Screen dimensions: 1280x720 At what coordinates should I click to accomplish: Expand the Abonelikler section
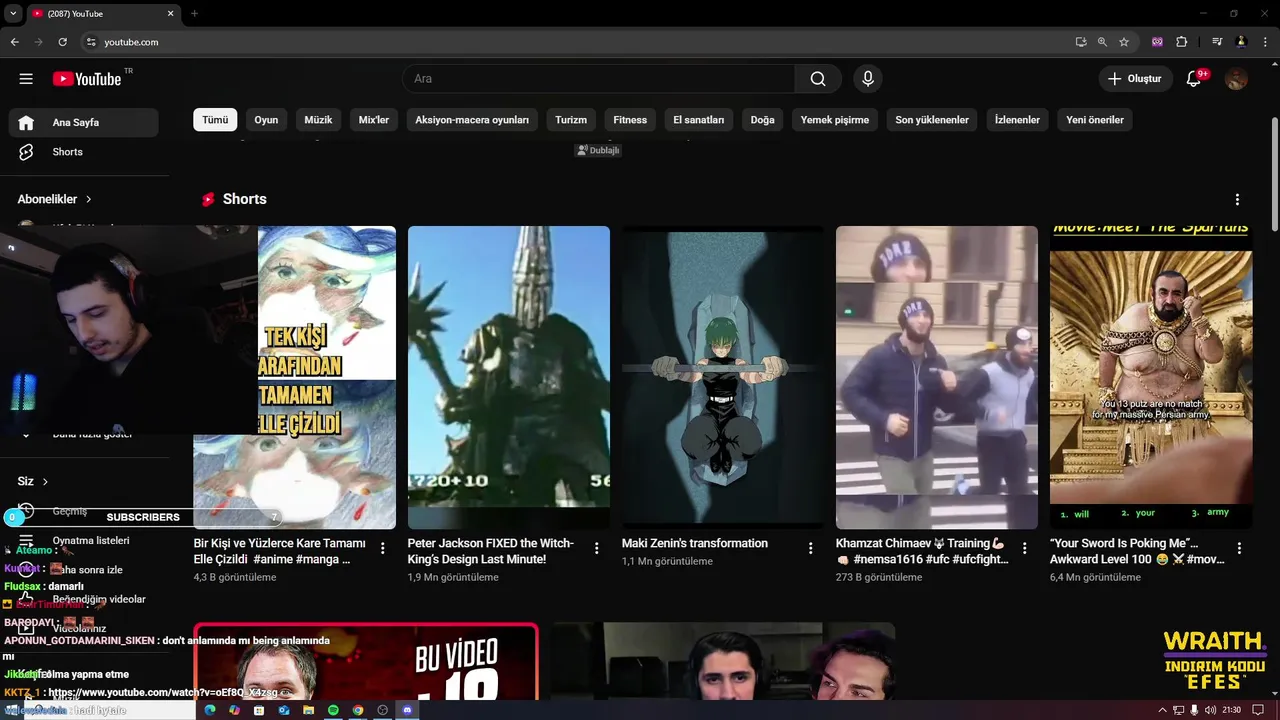(54, 199)
